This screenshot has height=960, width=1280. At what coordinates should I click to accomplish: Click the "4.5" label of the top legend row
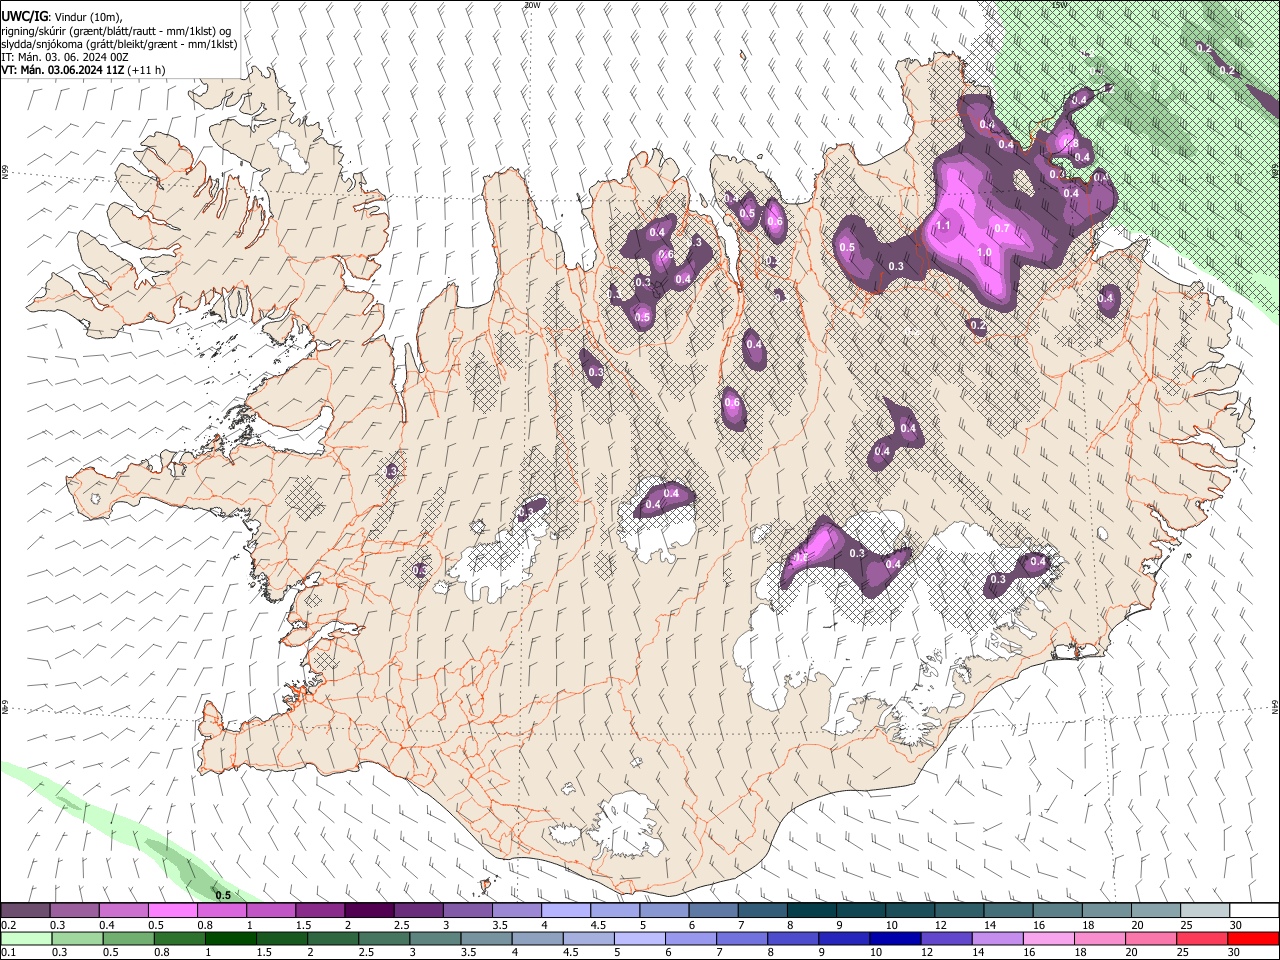pyautogui.click(x=598, y=925)
